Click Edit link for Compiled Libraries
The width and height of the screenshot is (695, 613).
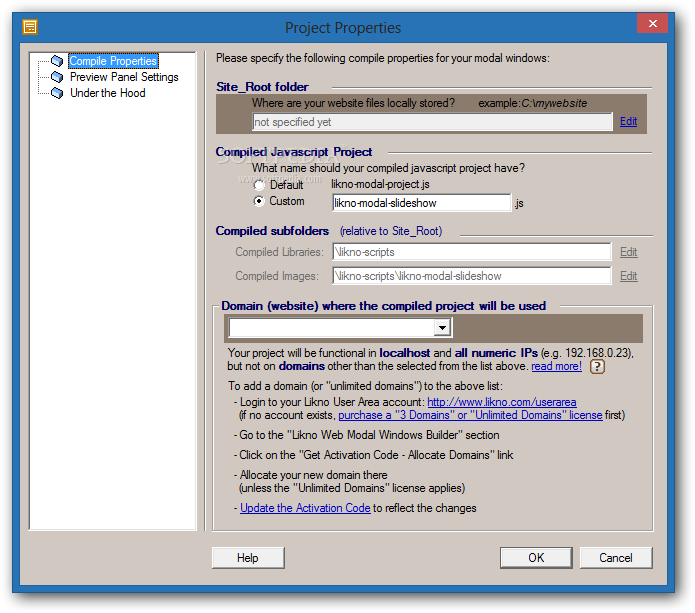(629, 252)
